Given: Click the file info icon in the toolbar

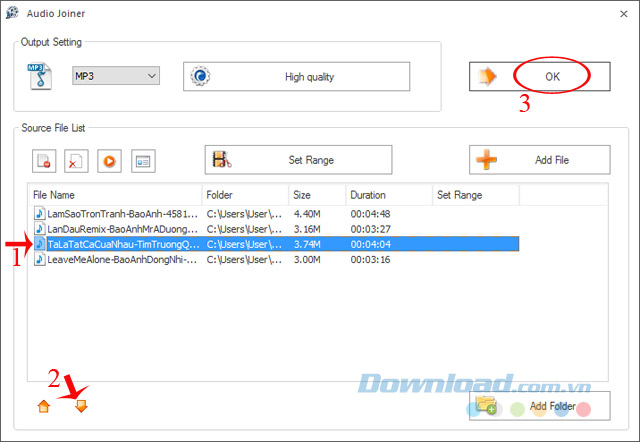Looking at the screenshot, I should (143, 161).
